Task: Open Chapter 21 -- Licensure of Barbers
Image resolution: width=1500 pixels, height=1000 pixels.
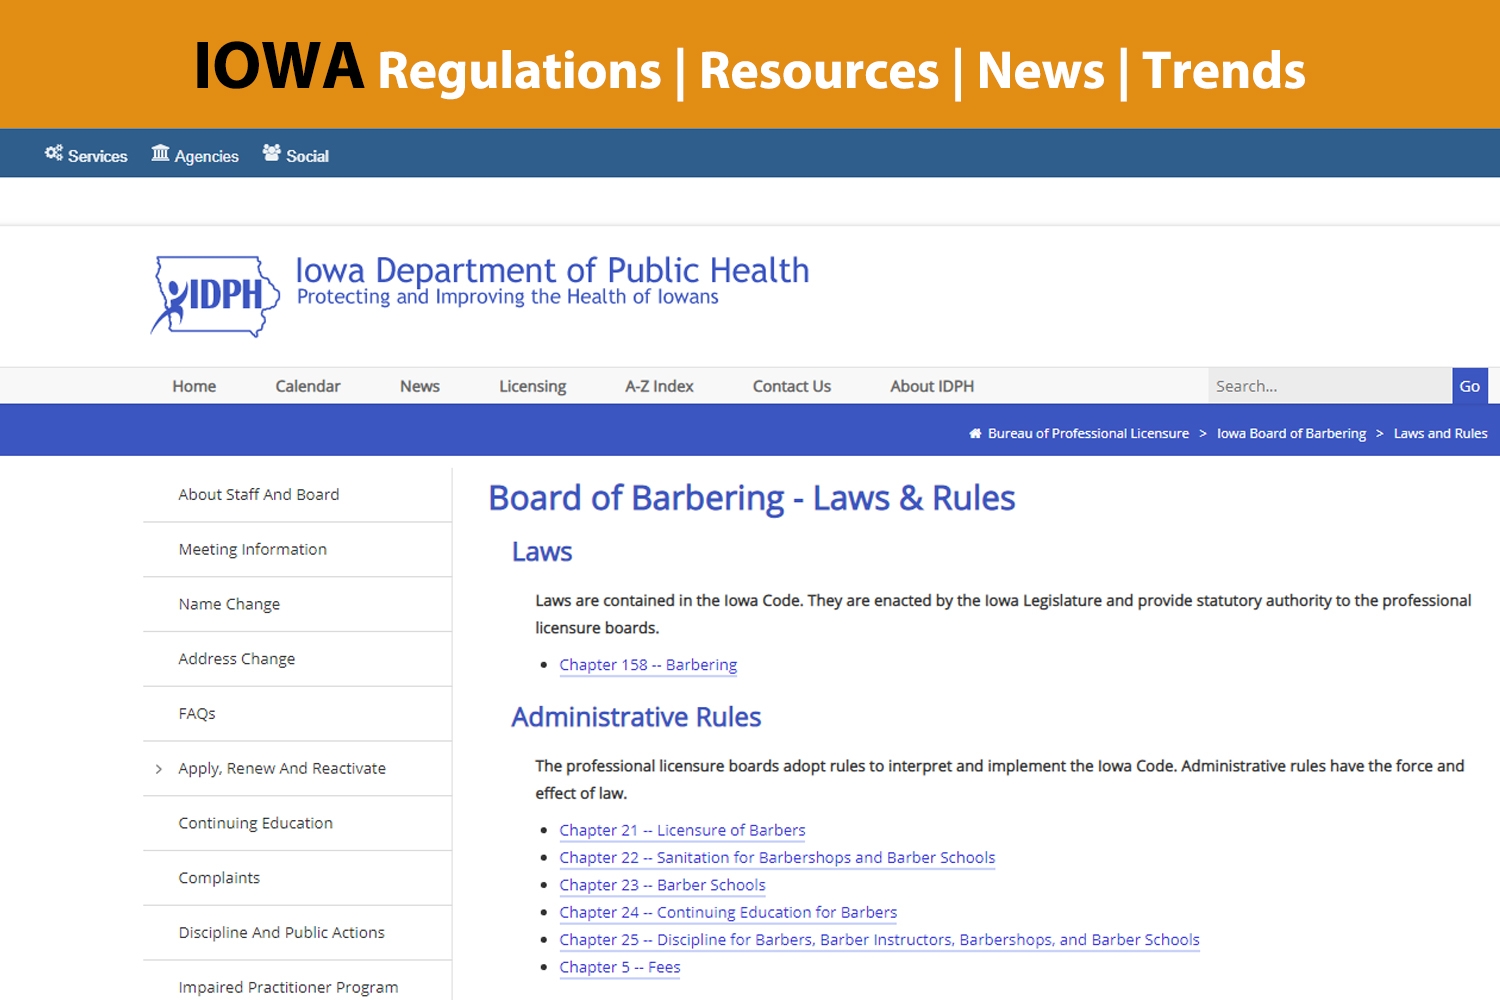Action: pyautogui.click(x=682, y=830)
